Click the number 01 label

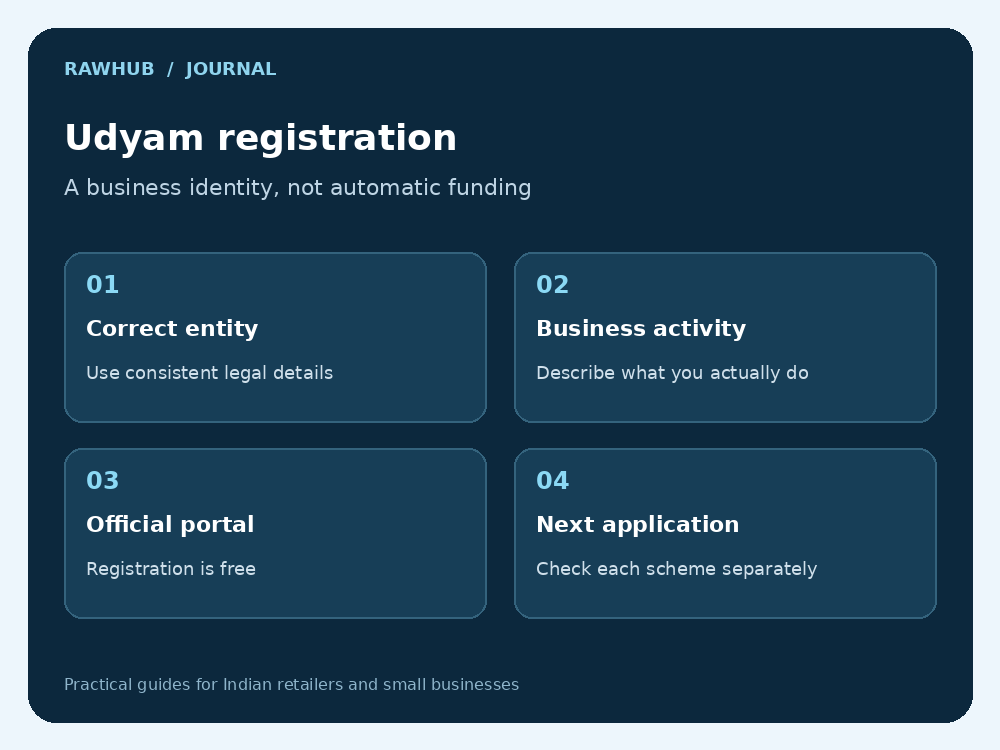click(103, 284)
